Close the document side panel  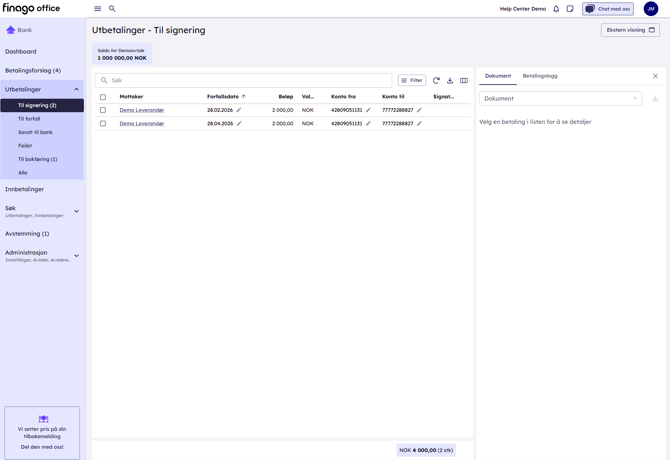pos(655,76)
